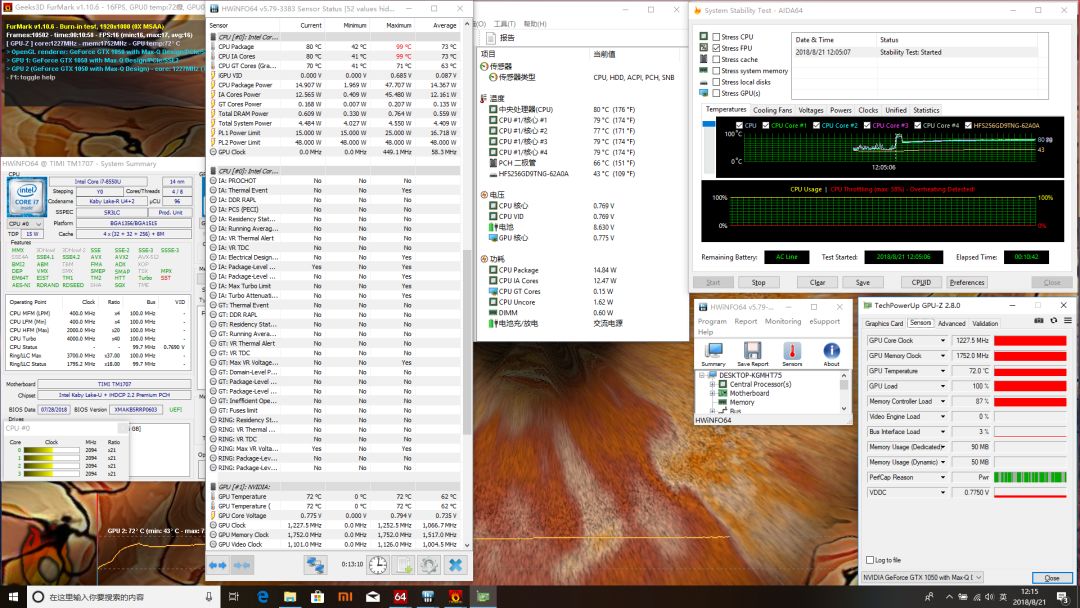Open sensor settings gear icon
The image size is (1080, 608).
pos(429,565)
